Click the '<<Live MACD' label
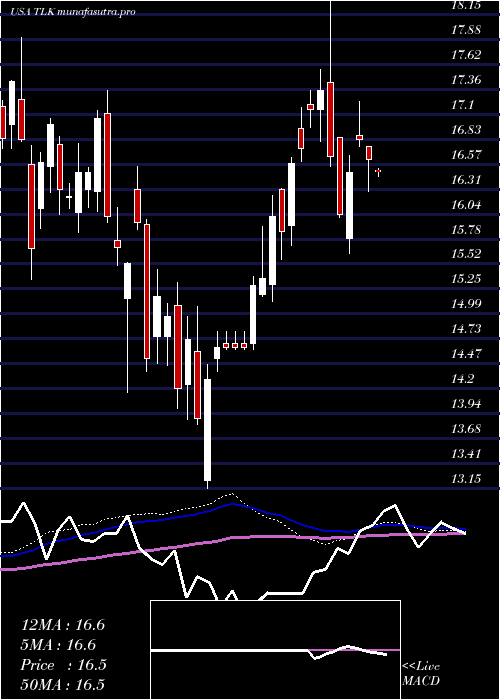 point(421,674)
